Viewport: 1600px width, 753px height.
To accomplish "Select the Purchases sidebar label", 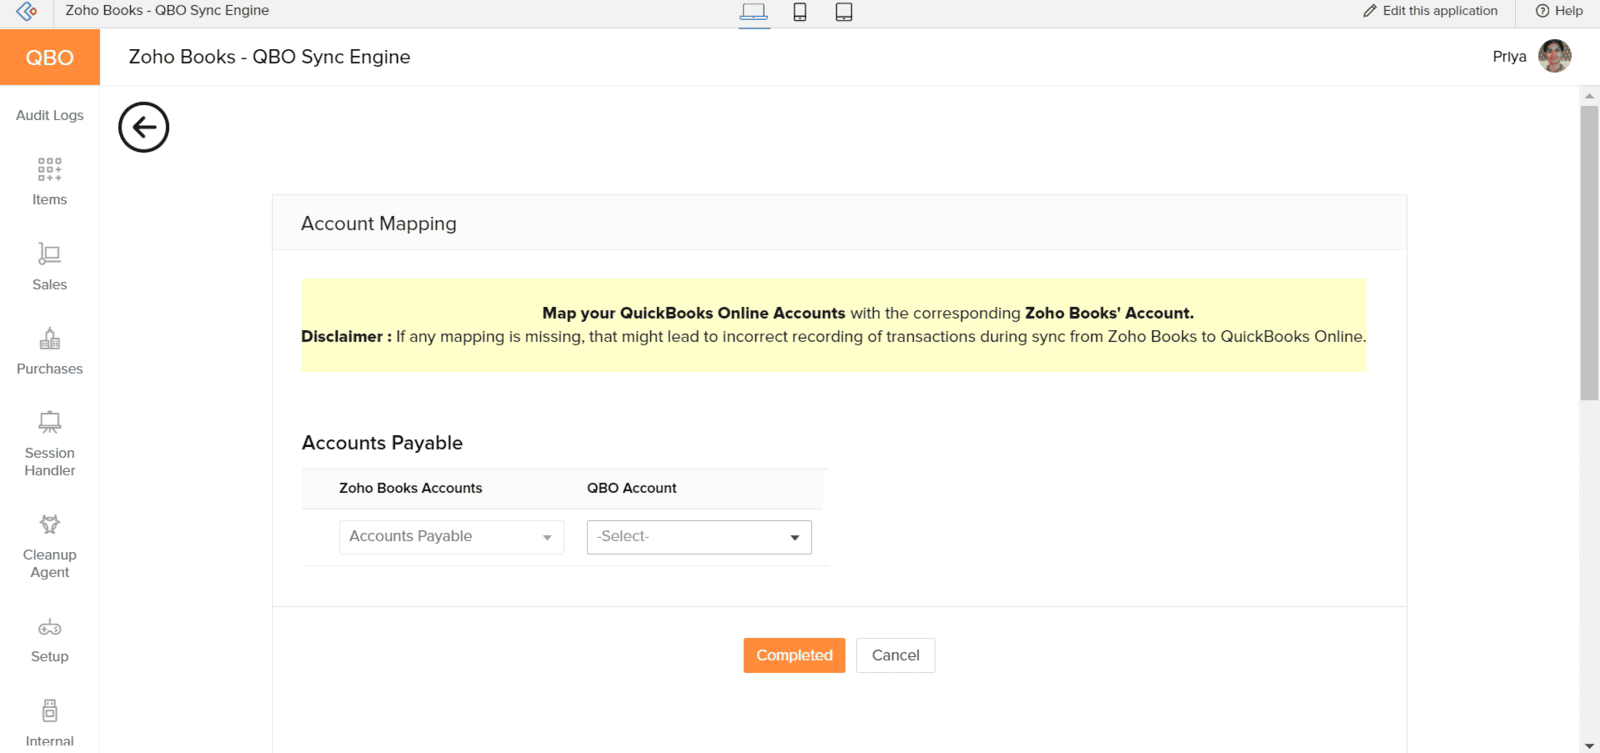I will [50, 369].
